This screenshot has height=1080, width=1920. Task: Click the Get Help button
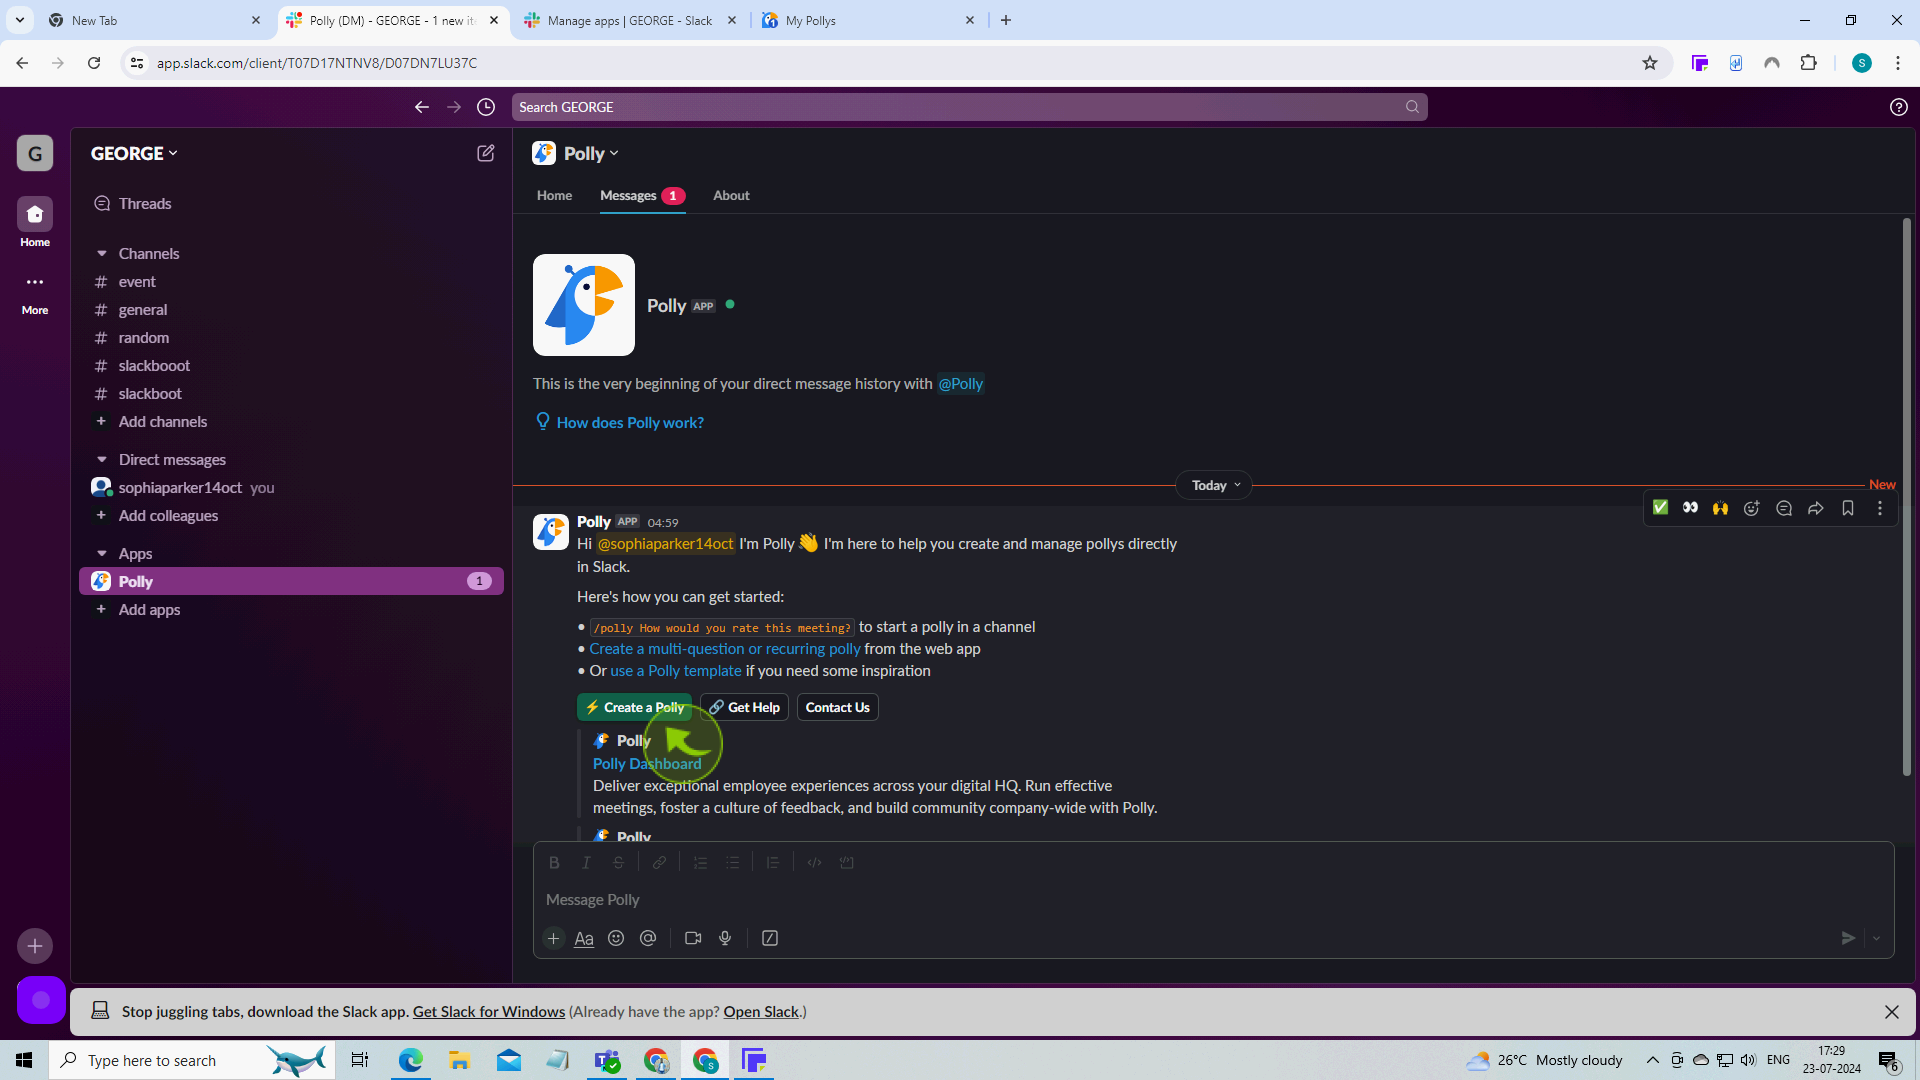pos(744,707)
